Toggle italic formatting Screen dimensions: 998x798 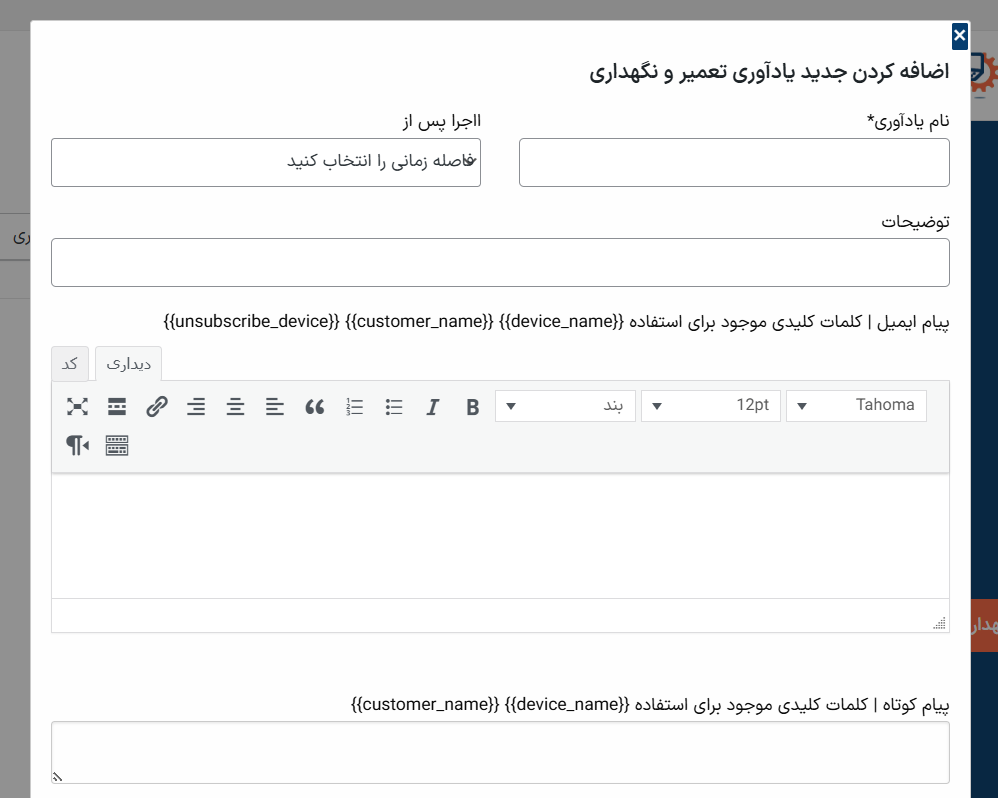pyautogui.click(x=433, y=407)
